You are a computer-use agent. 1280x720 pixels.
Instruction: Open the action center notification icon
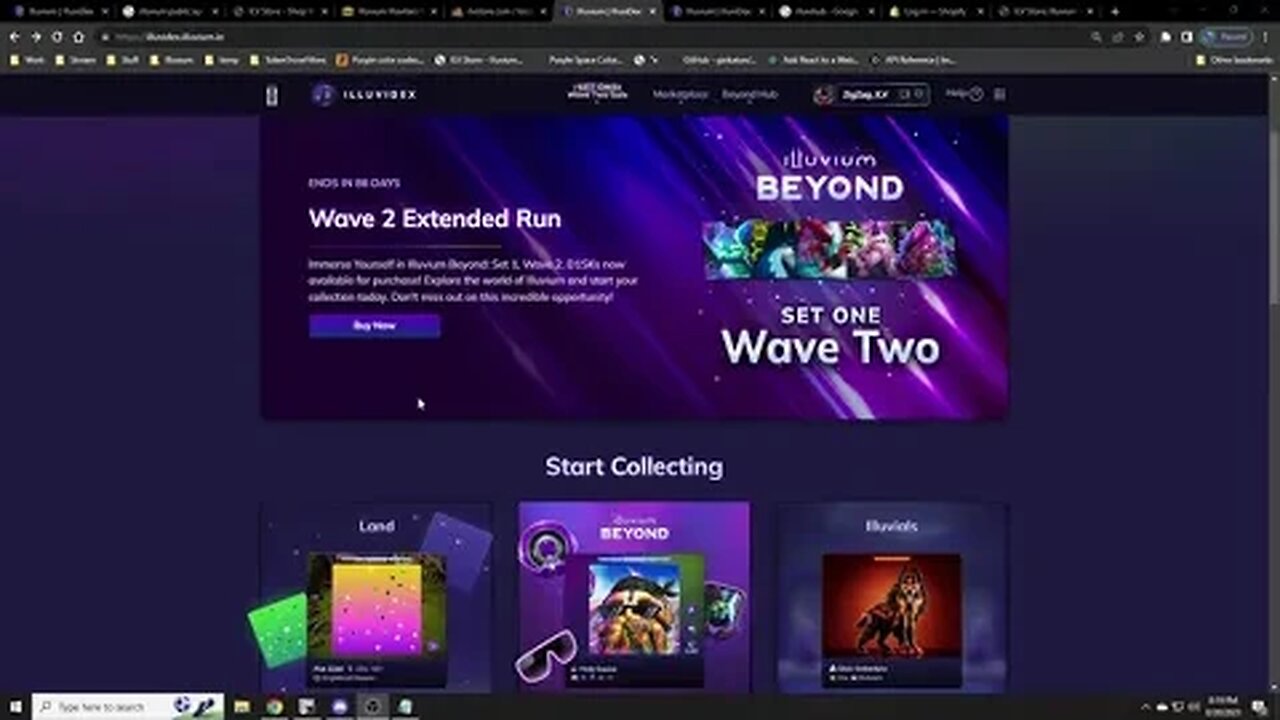point(1259,707)
